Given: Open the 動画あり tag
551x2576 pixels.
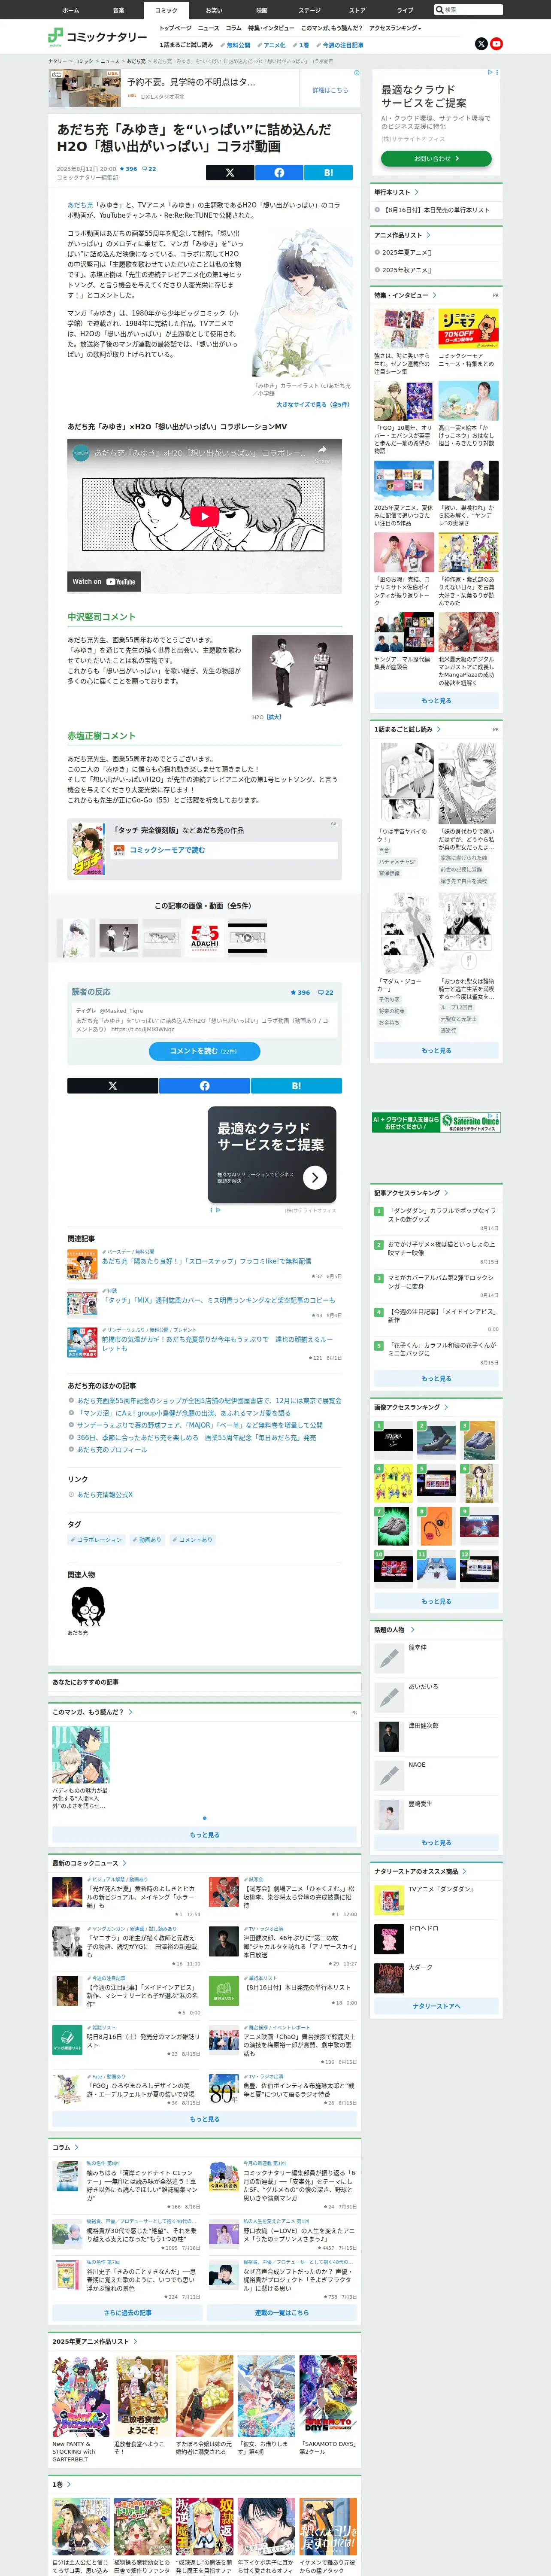Looking at the screenshot, I should [147, 1540].
